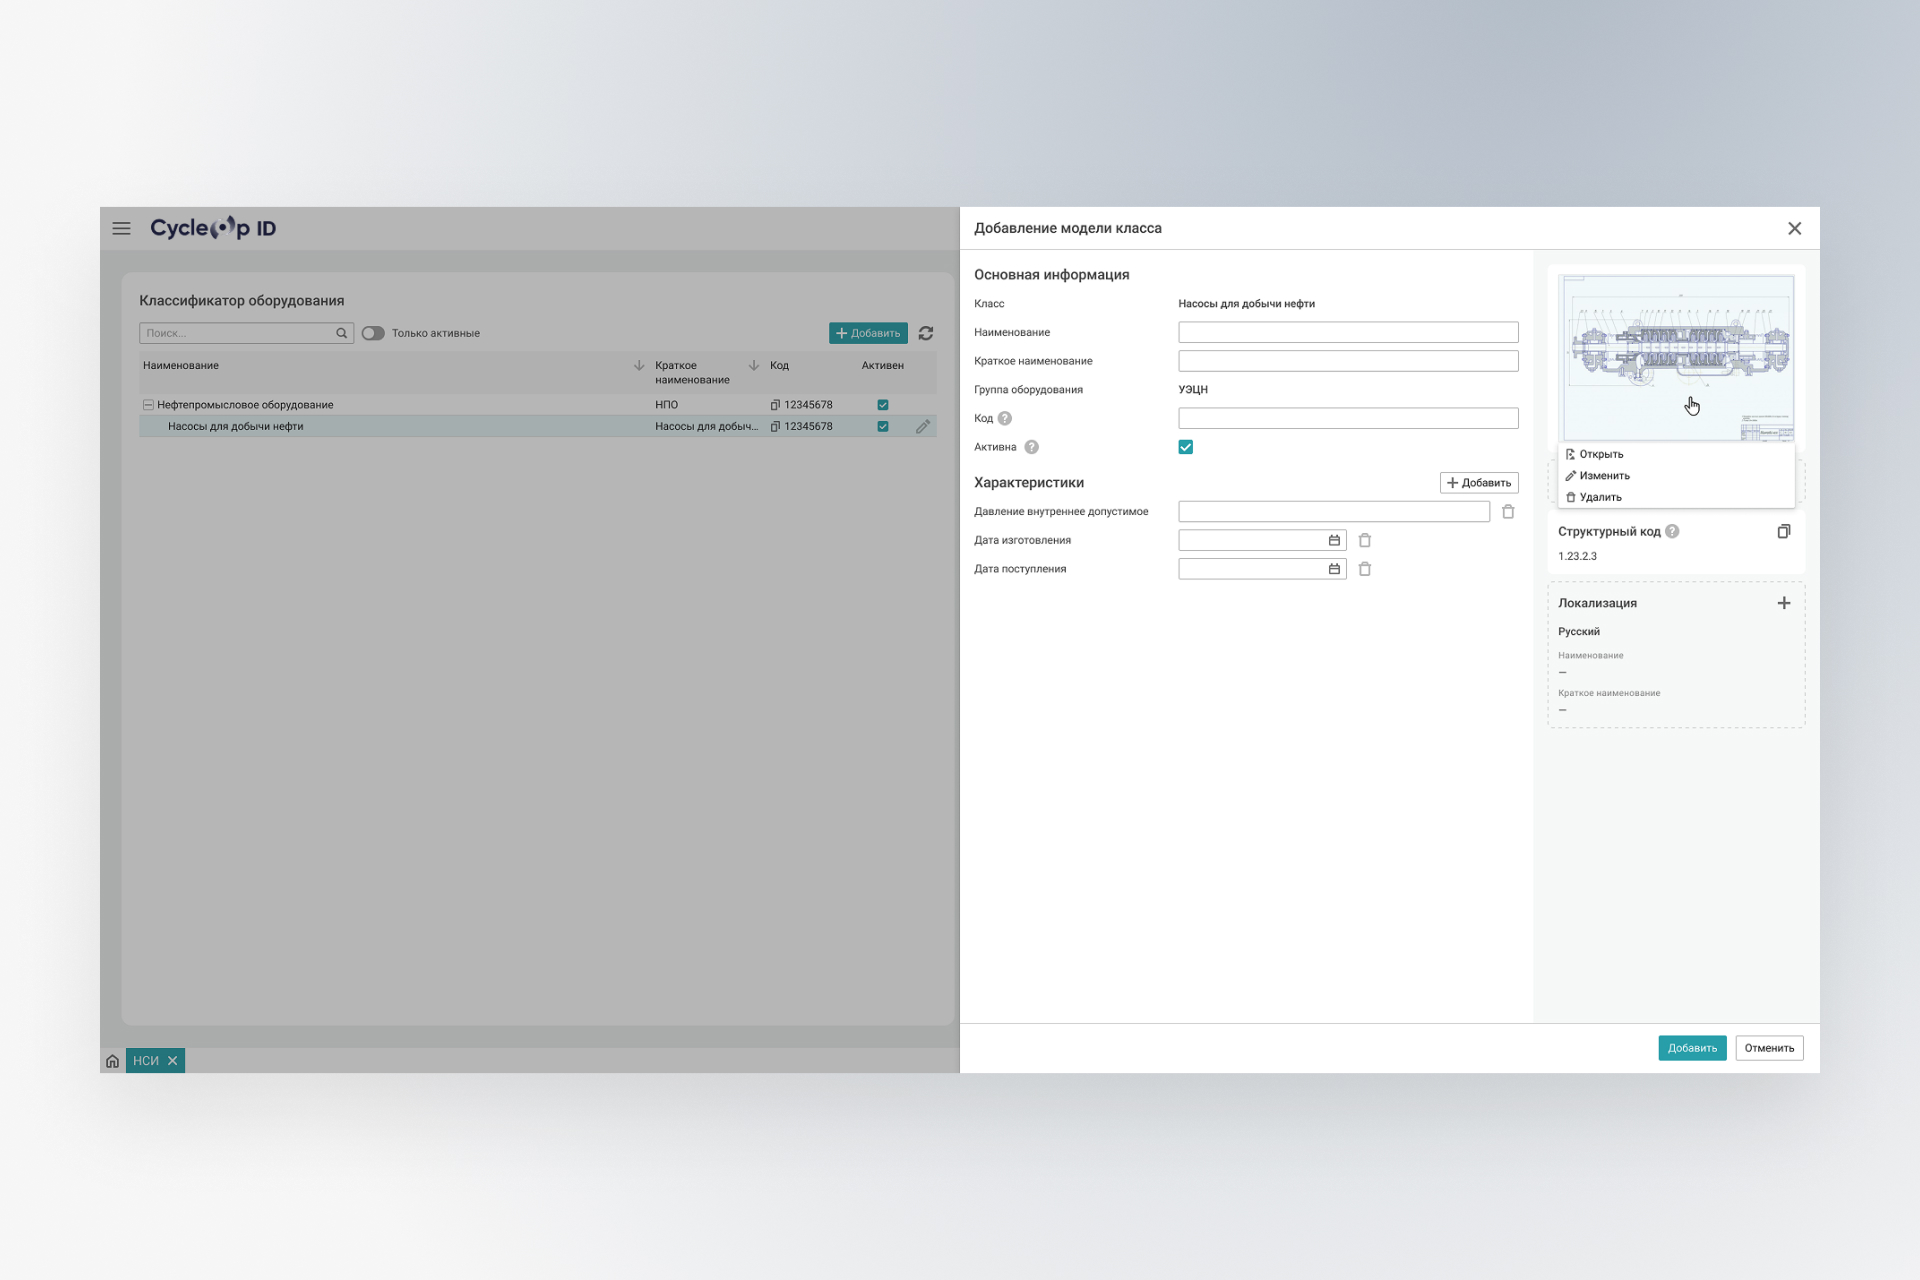The height and width of the screenshot is (1280, 1920).
Task: Open the hamburger menu
Action: tap(121, 228)
